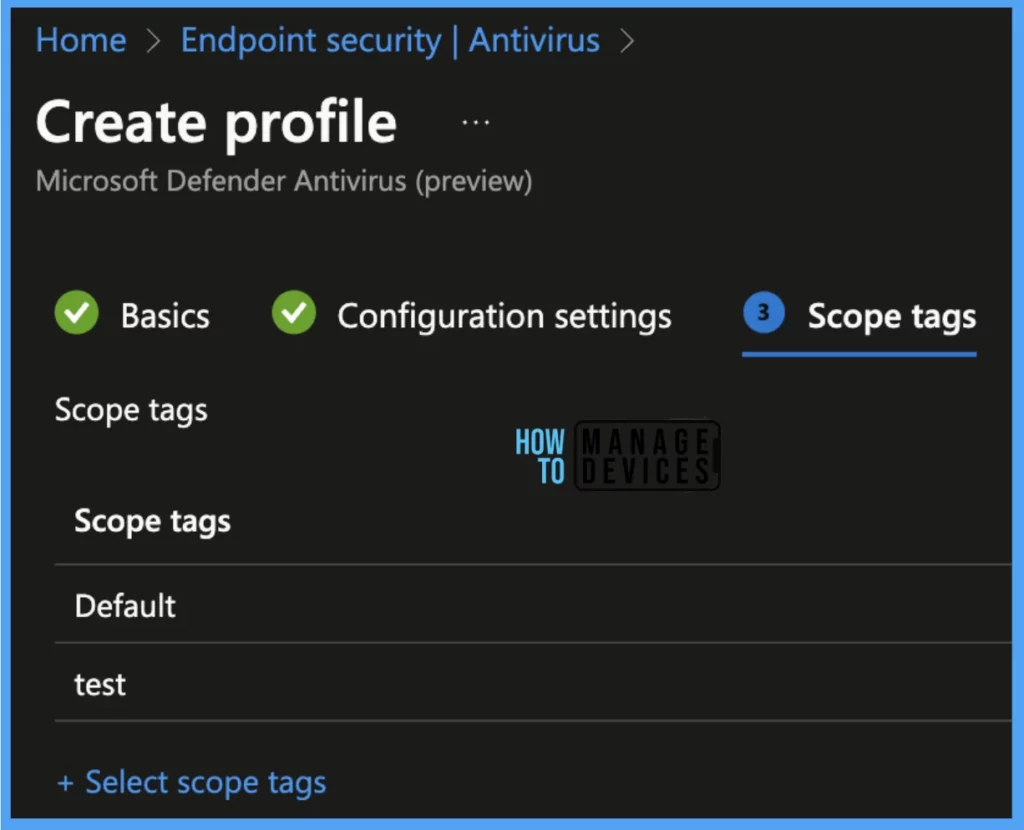
Task: Click the green checkmark for Configuration settings
Action: [294, 313]
